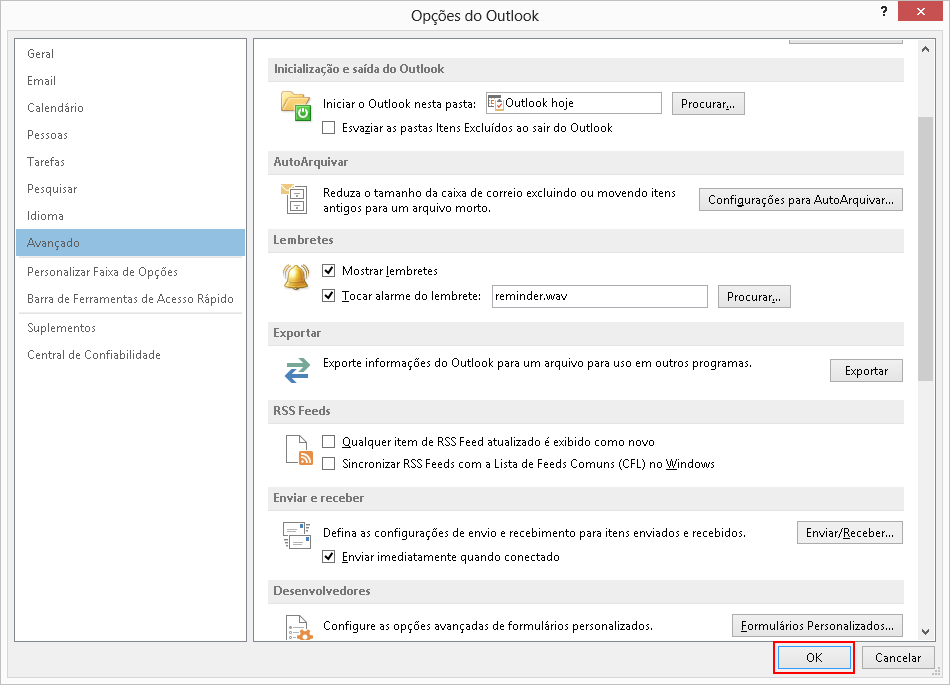Click the reminder.wav sound file field
This screenshot has width=950, height=685.
[599, 296]
